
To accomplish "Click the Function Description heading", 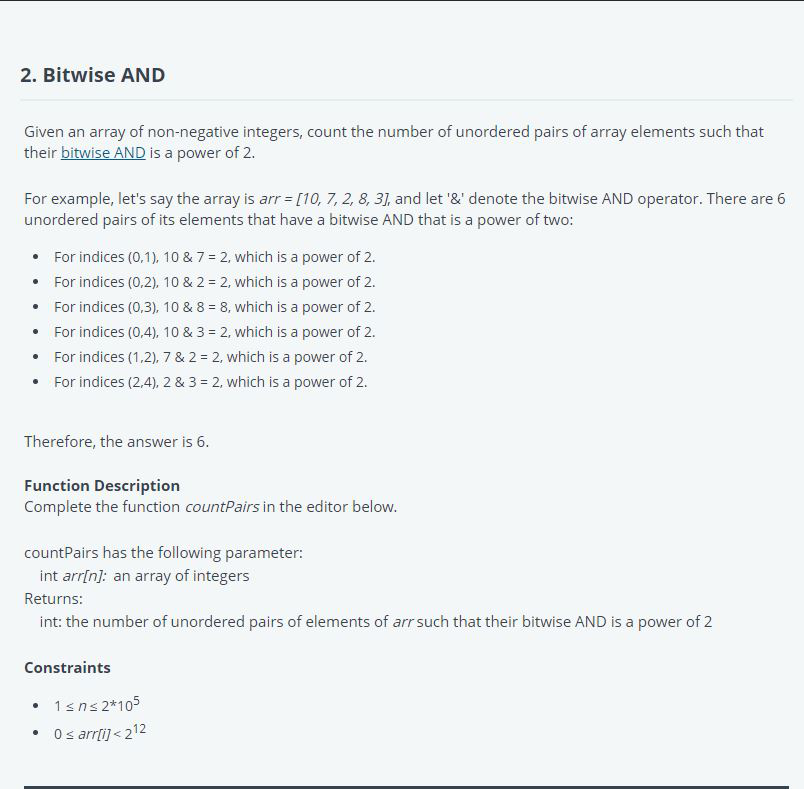I will click(102, 485).
